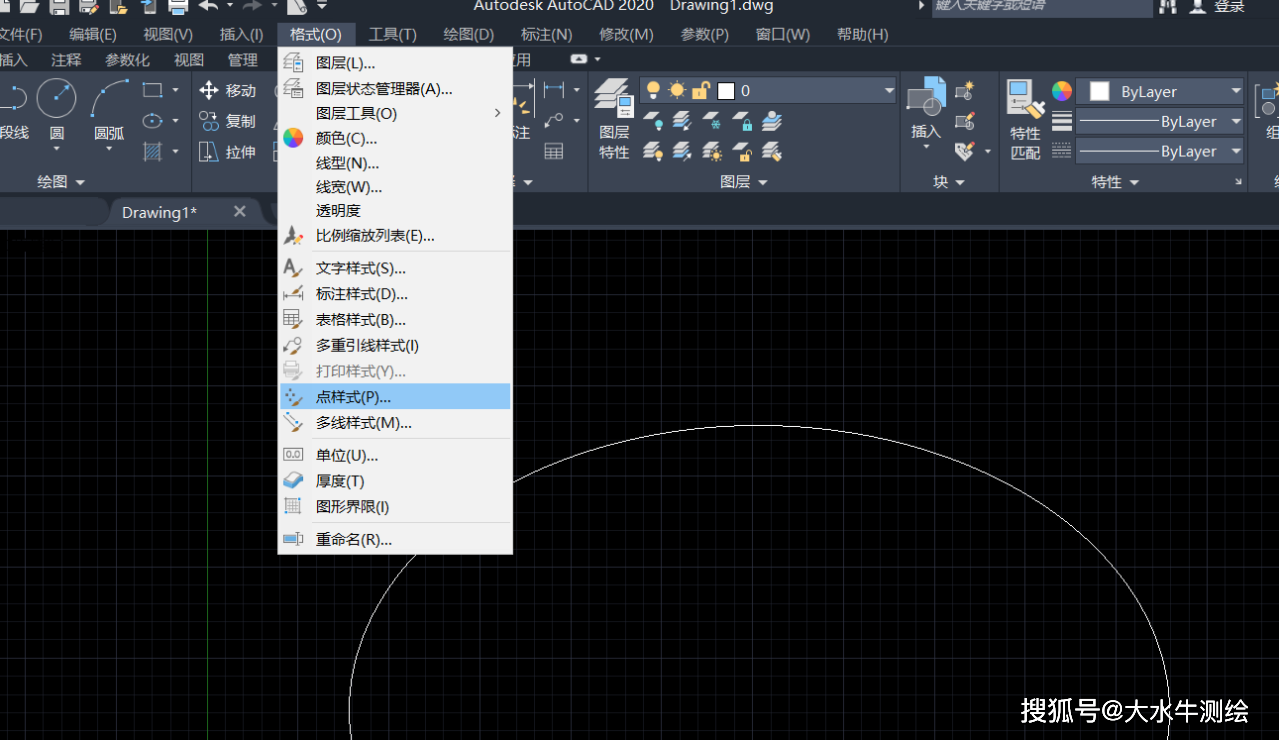1280x740 pixels.
Task: Click the Copy (复制) tool
Action: pos(228,121)
